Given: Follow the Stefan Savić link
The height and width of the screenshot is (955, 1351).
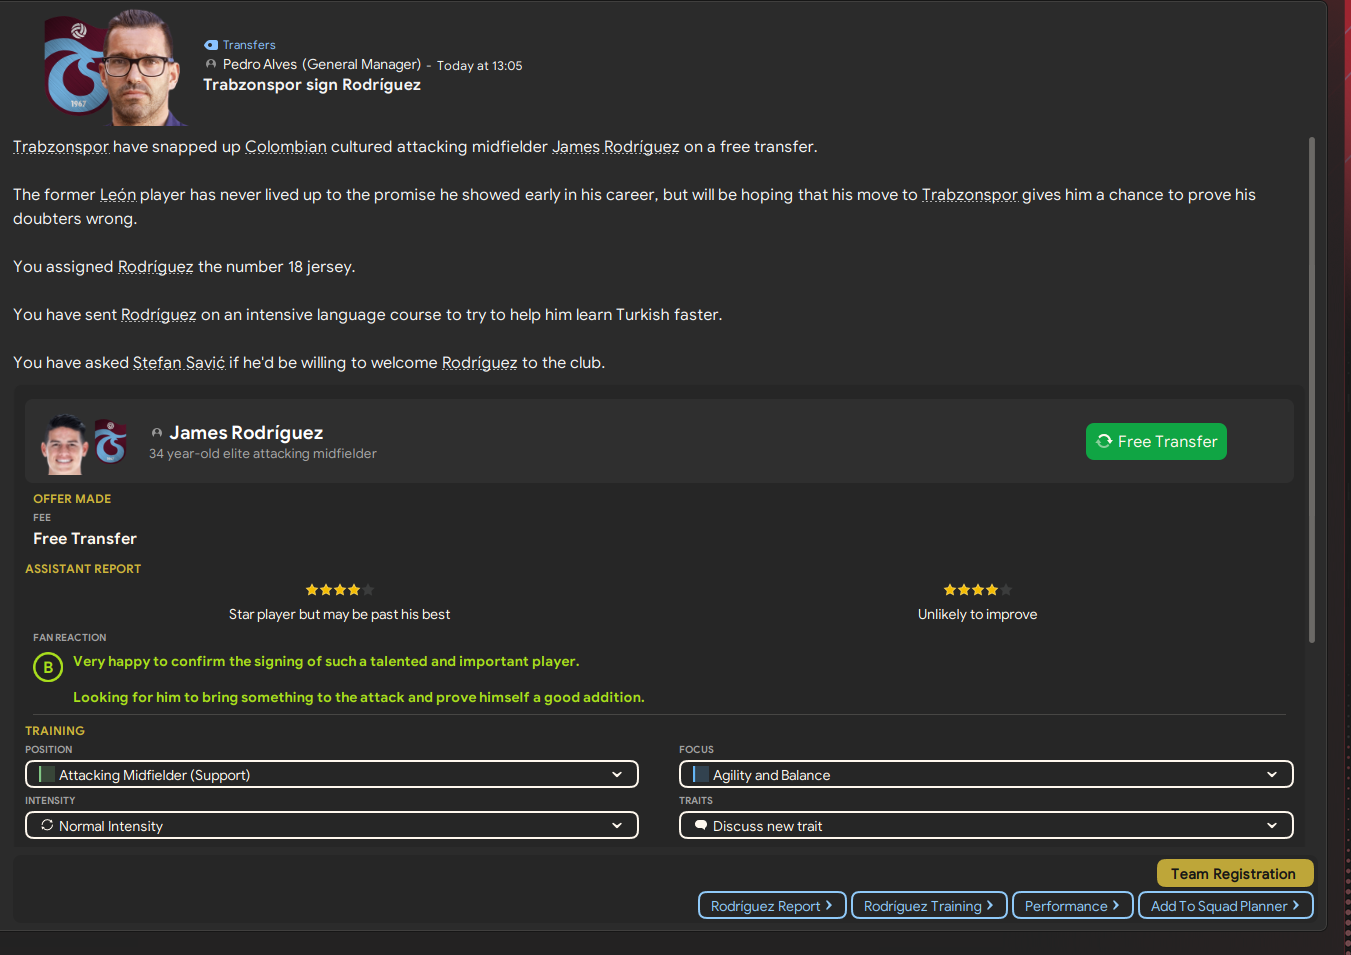Looking at the screenshot, I should 179,363.
